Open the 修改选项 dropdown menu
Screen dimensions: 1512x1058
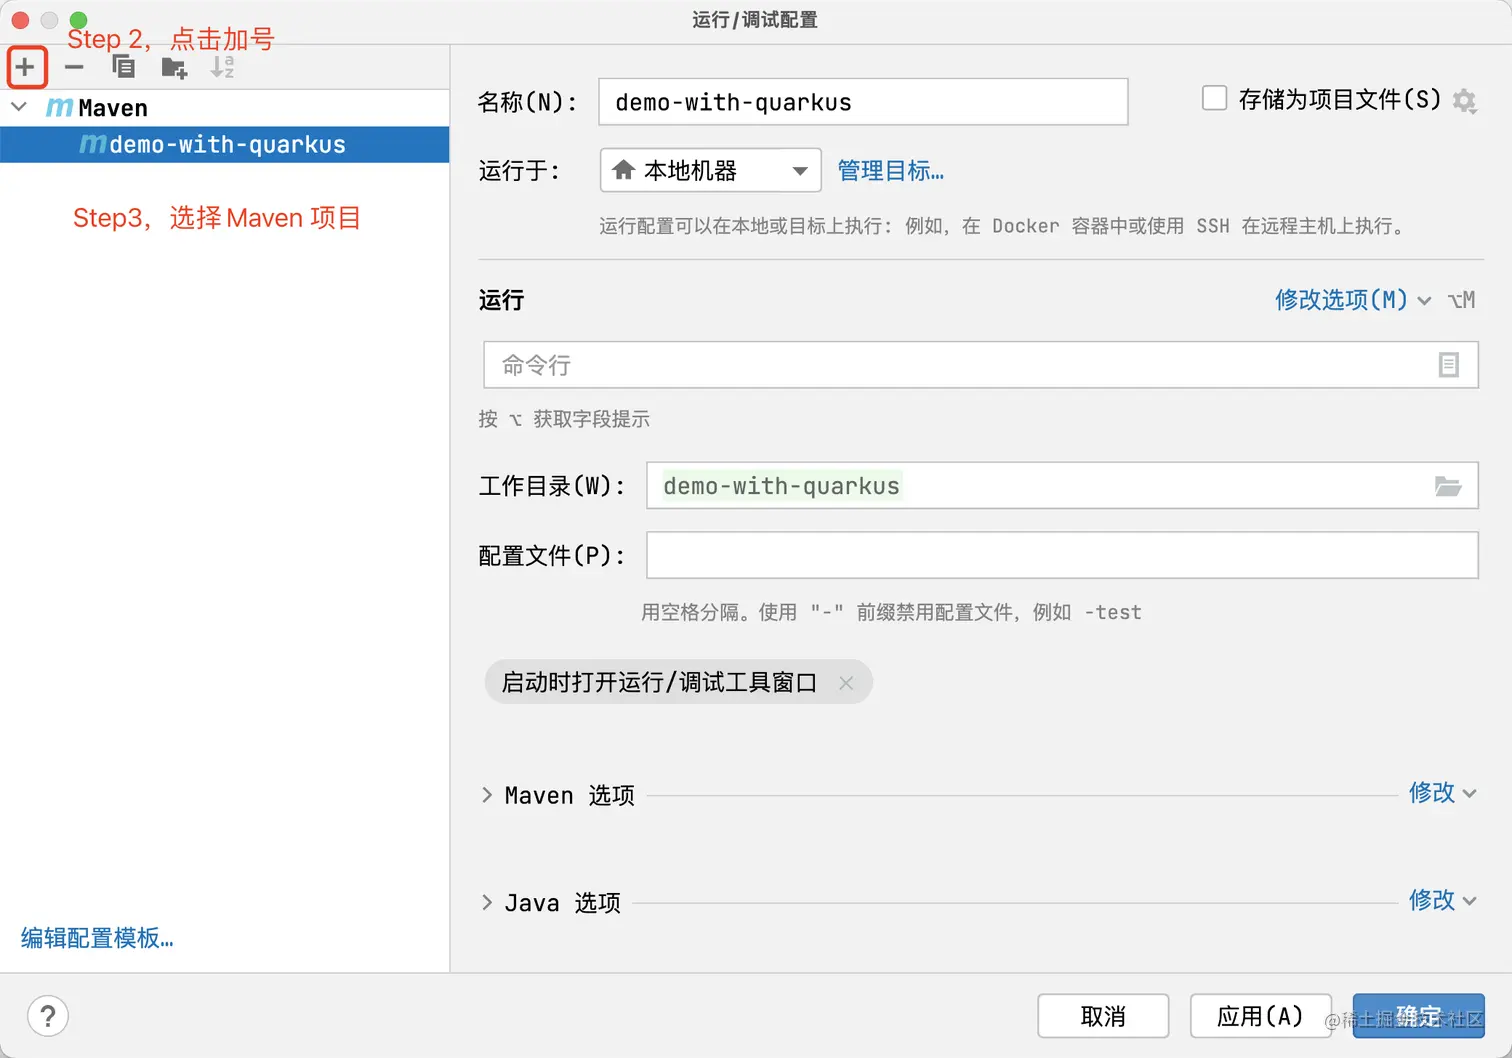click(x=1353, y=300)
